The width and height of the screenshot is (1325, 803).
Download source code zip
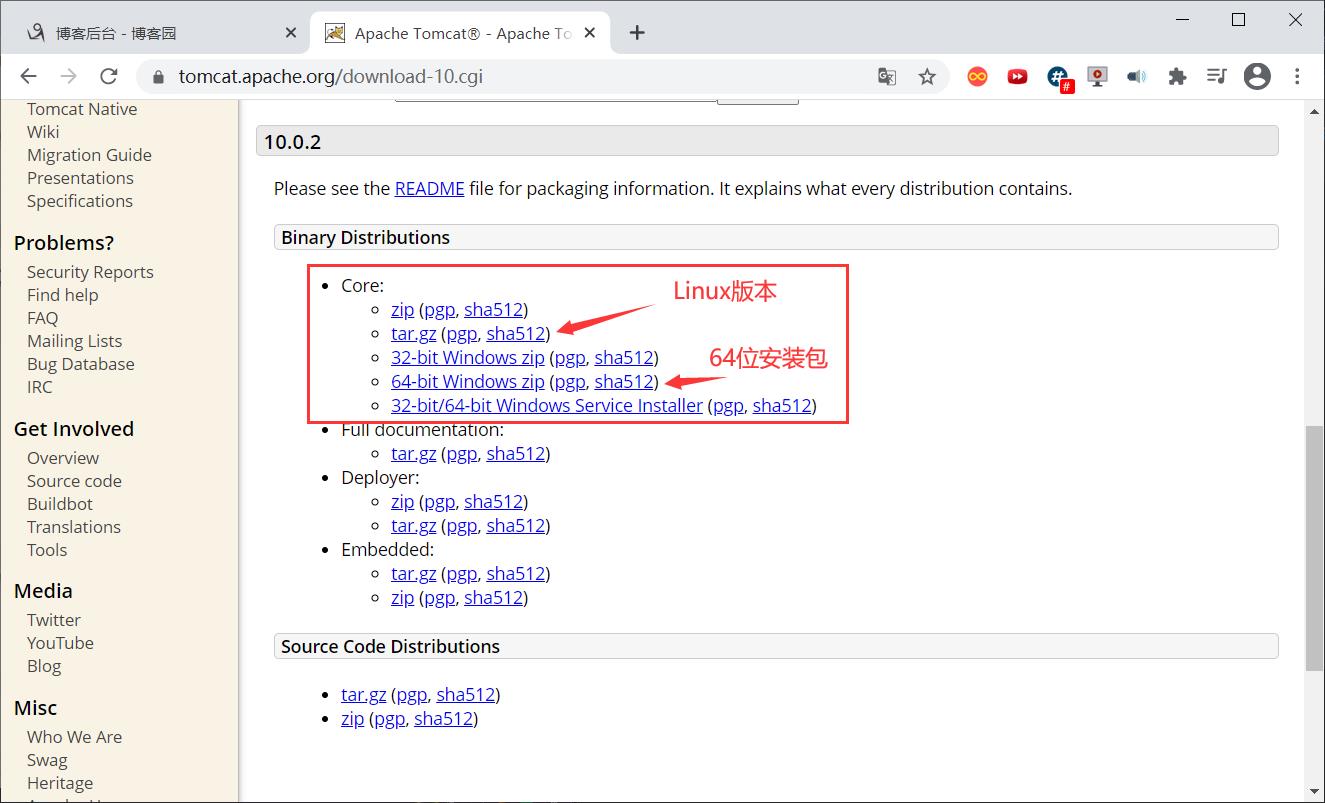point(352,719)
